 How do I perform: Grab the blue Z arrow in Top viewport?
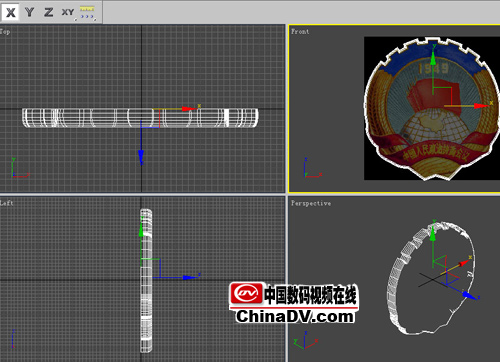[x=141, y=157]
